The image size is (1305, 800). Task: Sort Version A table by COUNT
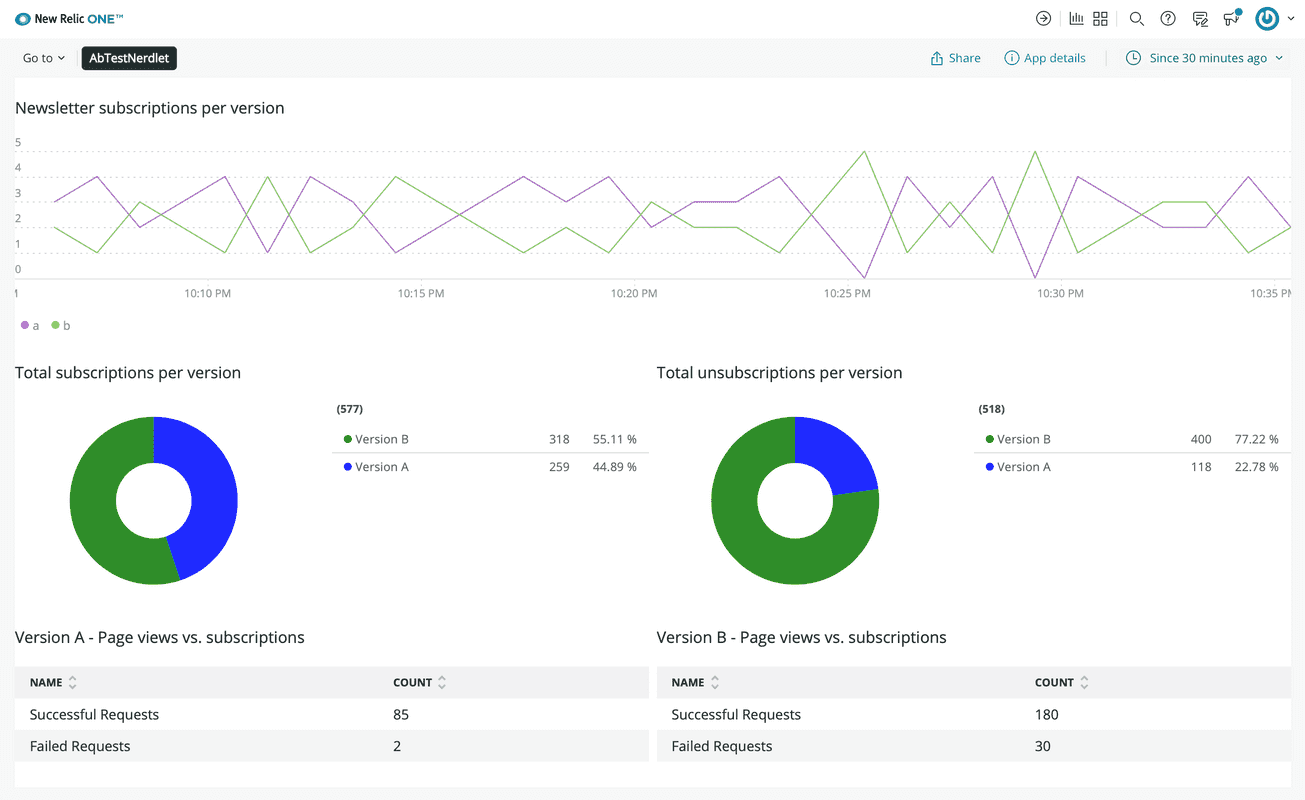pos(420,683)
